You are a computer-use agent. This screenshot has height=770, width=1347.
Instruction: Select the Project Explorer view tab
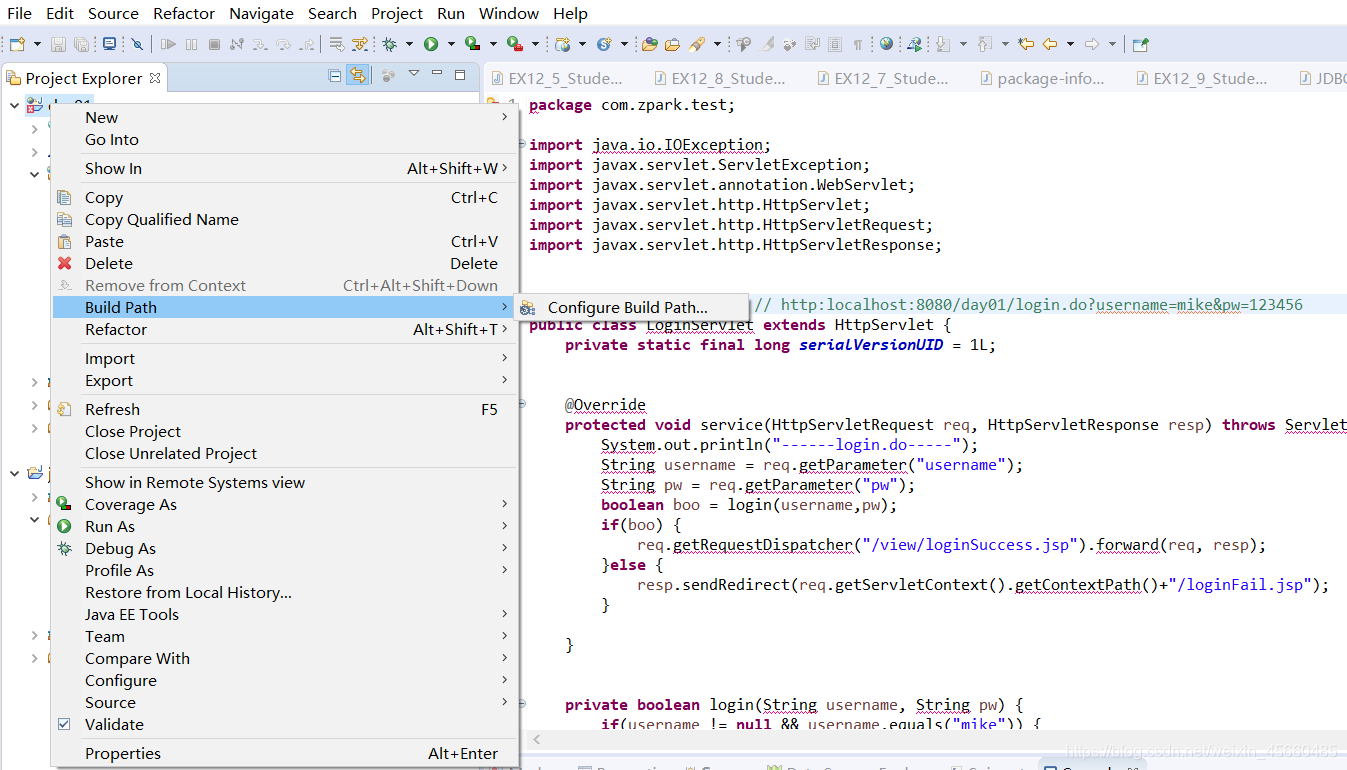pyautogui.click(x=84, y=78)
